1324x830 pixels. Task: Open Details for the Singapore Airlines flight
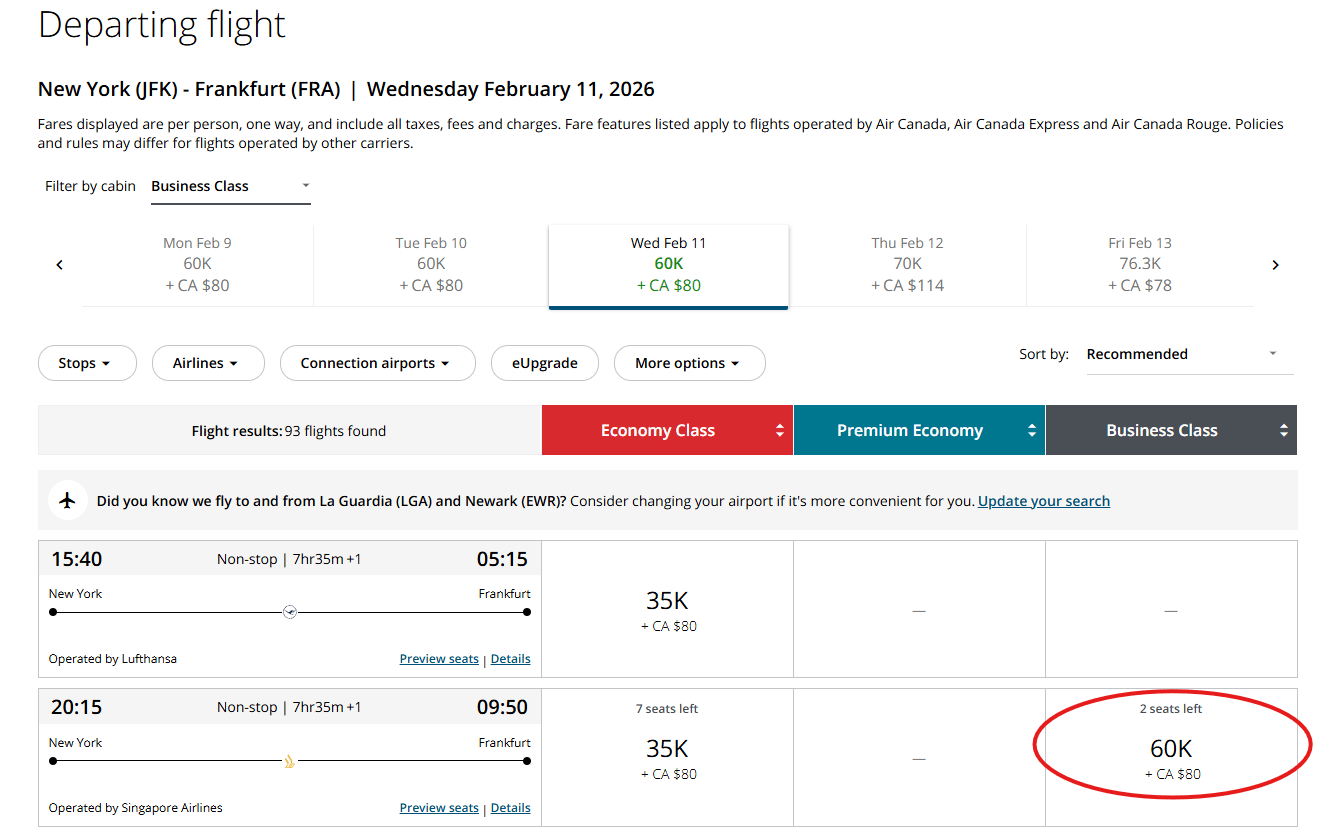pos(510,808)
